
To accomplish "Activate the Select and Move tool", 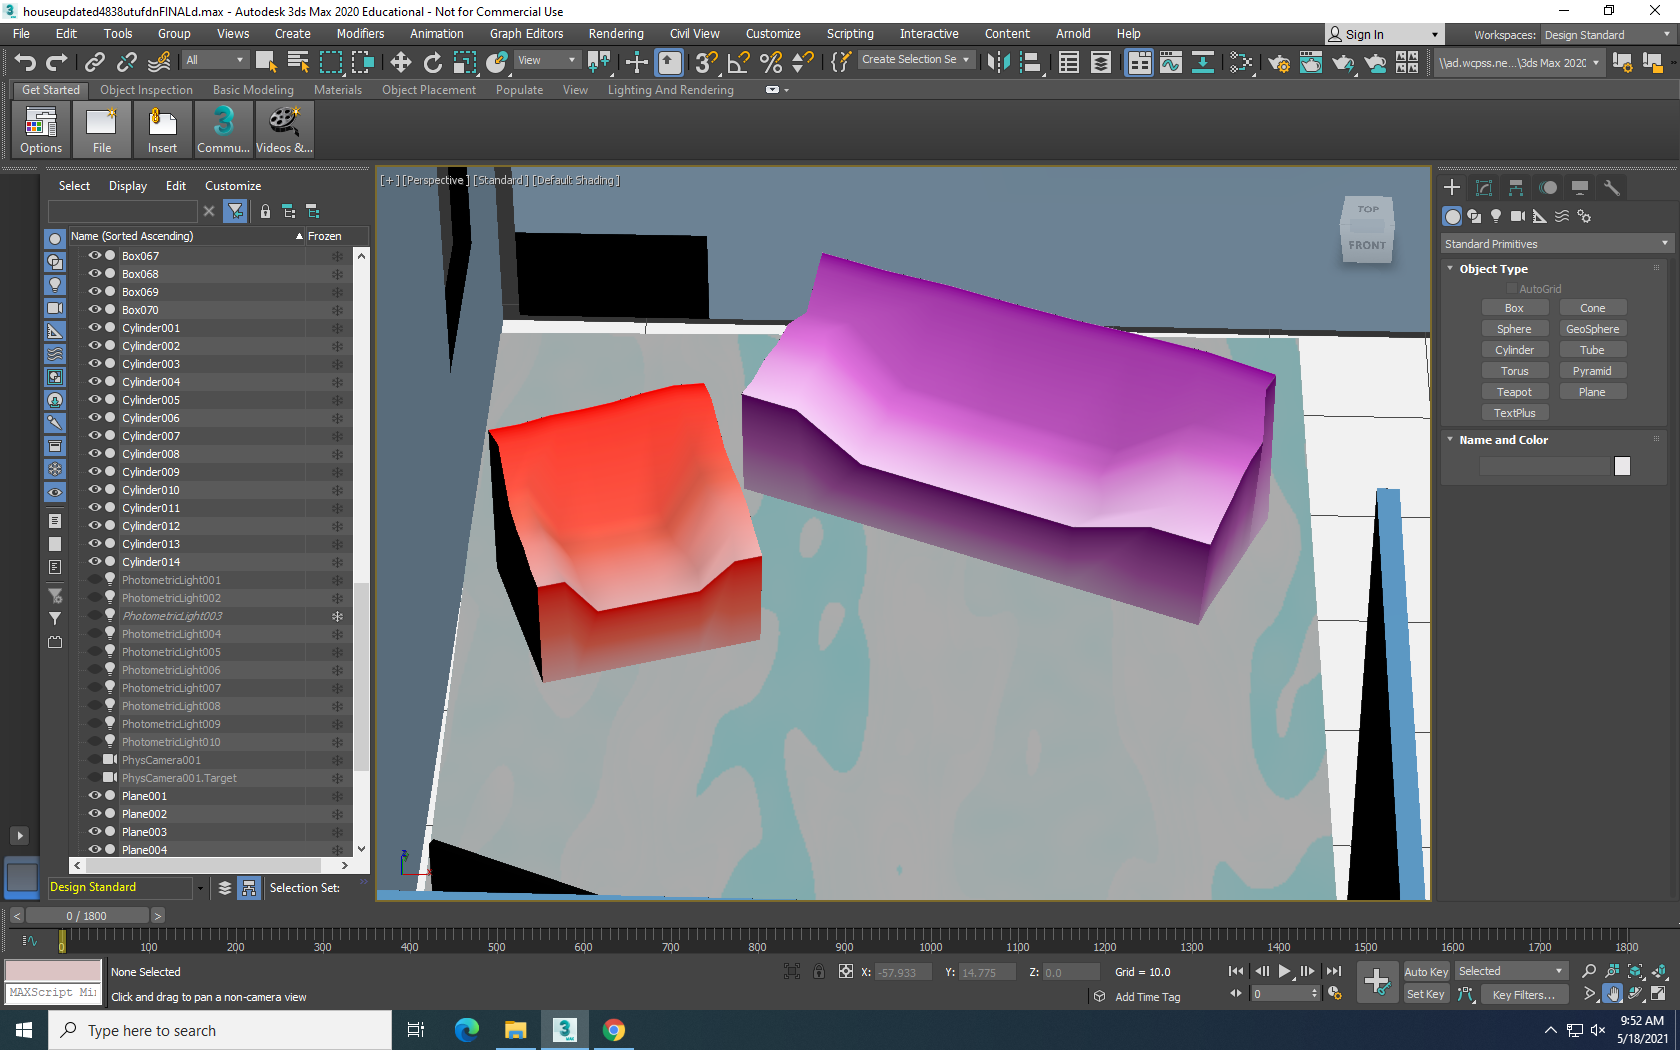I will (x=400, y=62).
